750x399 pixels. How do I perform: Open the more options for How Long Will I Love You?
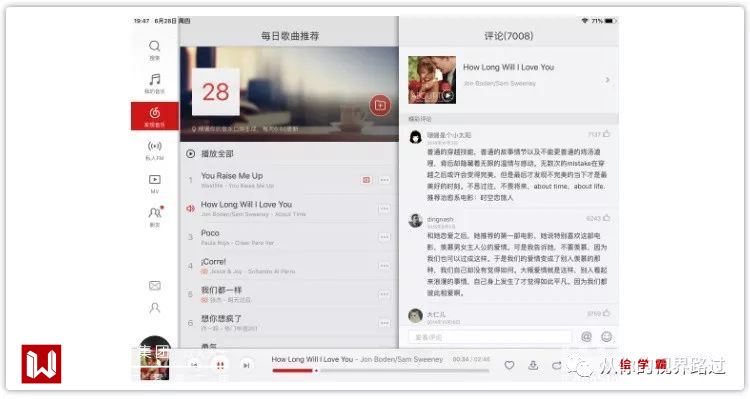[x=384, y=209]
